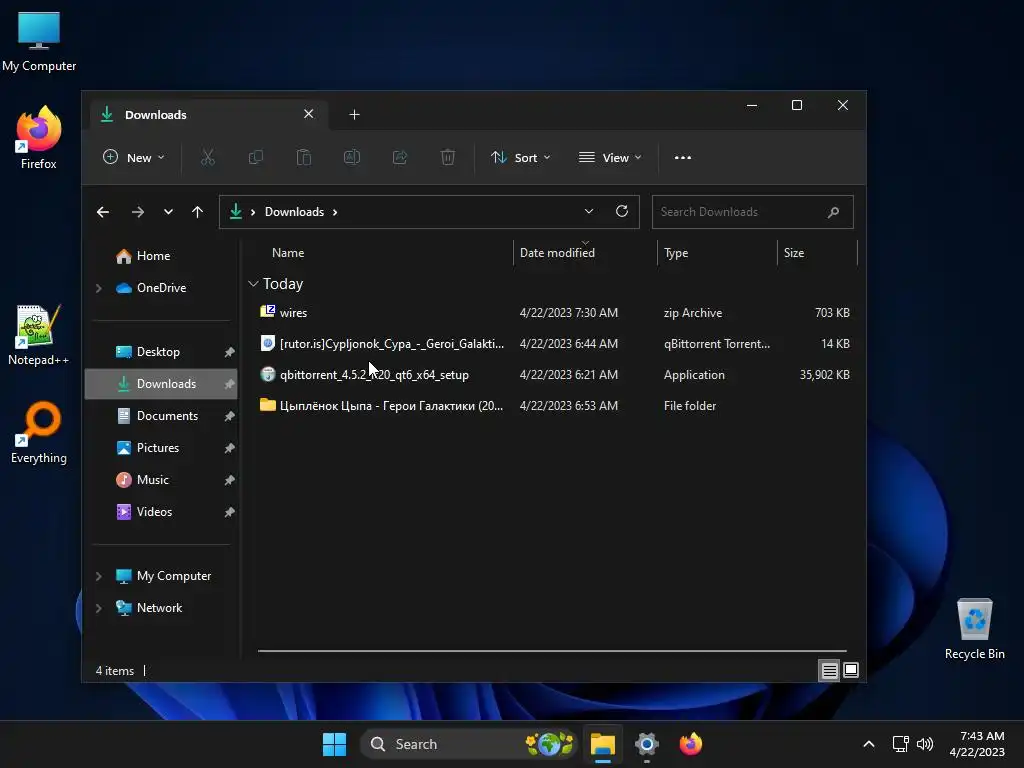Collapse the Today group
Image resolution: width=1024 pixels, height=768 pixels.
[253, 283]
